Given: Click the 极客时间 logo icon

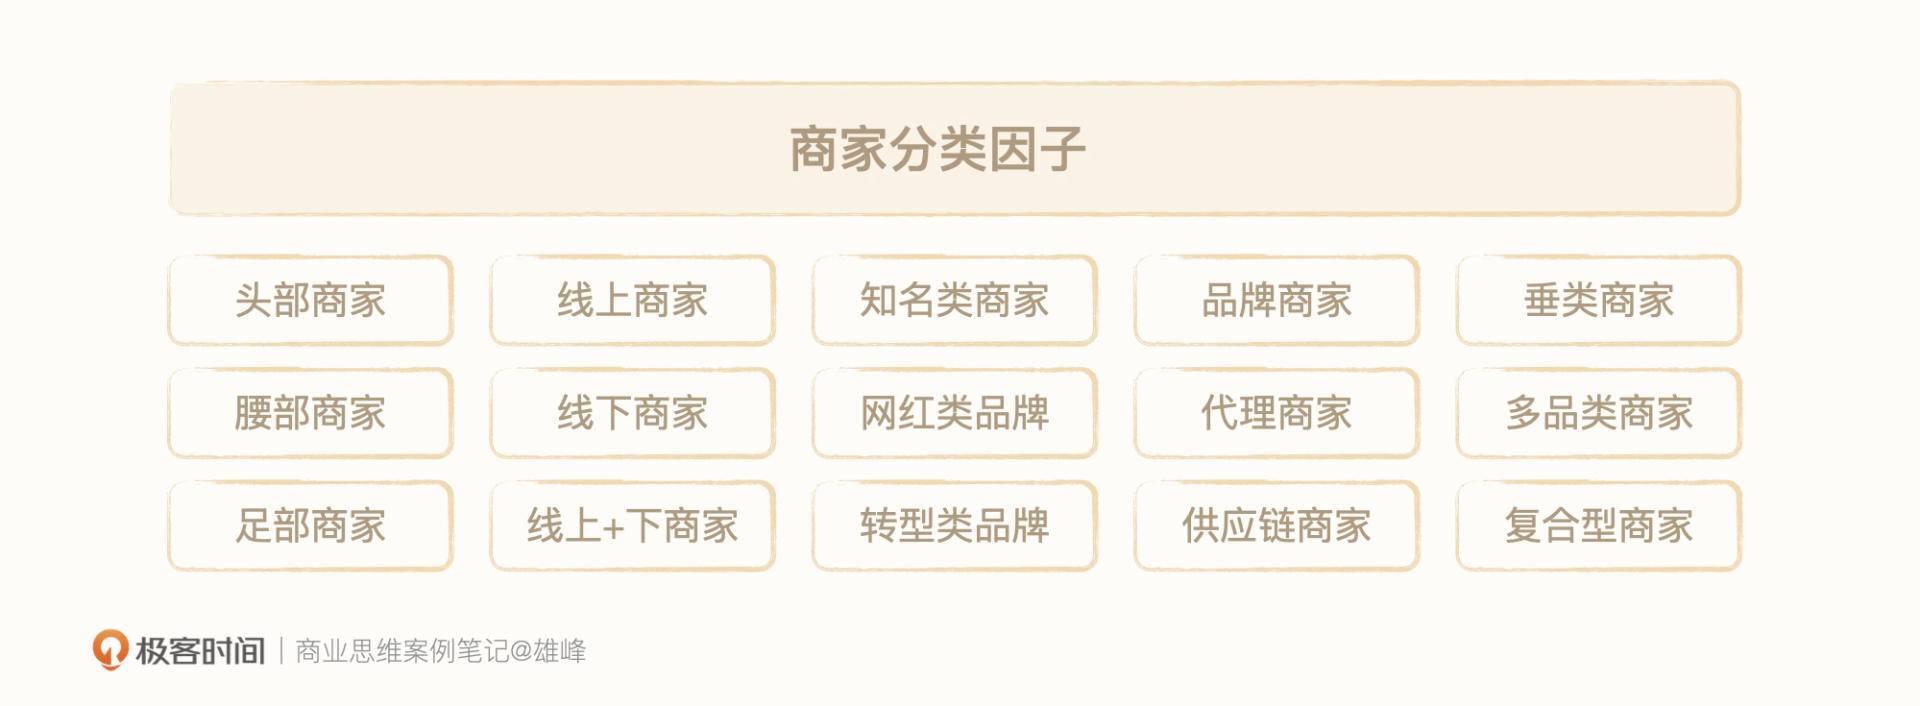Looking at the screenshot, I should point(110,649).
